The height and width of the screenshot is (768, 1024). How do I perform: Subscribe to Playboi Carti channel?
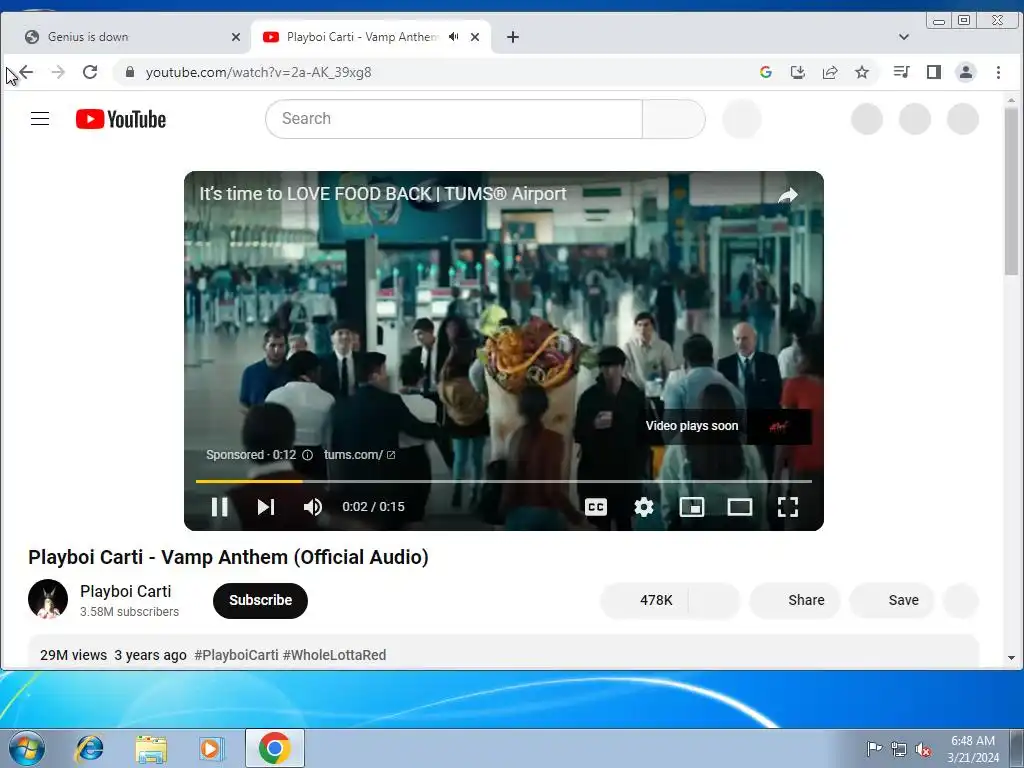click(260, 600)
